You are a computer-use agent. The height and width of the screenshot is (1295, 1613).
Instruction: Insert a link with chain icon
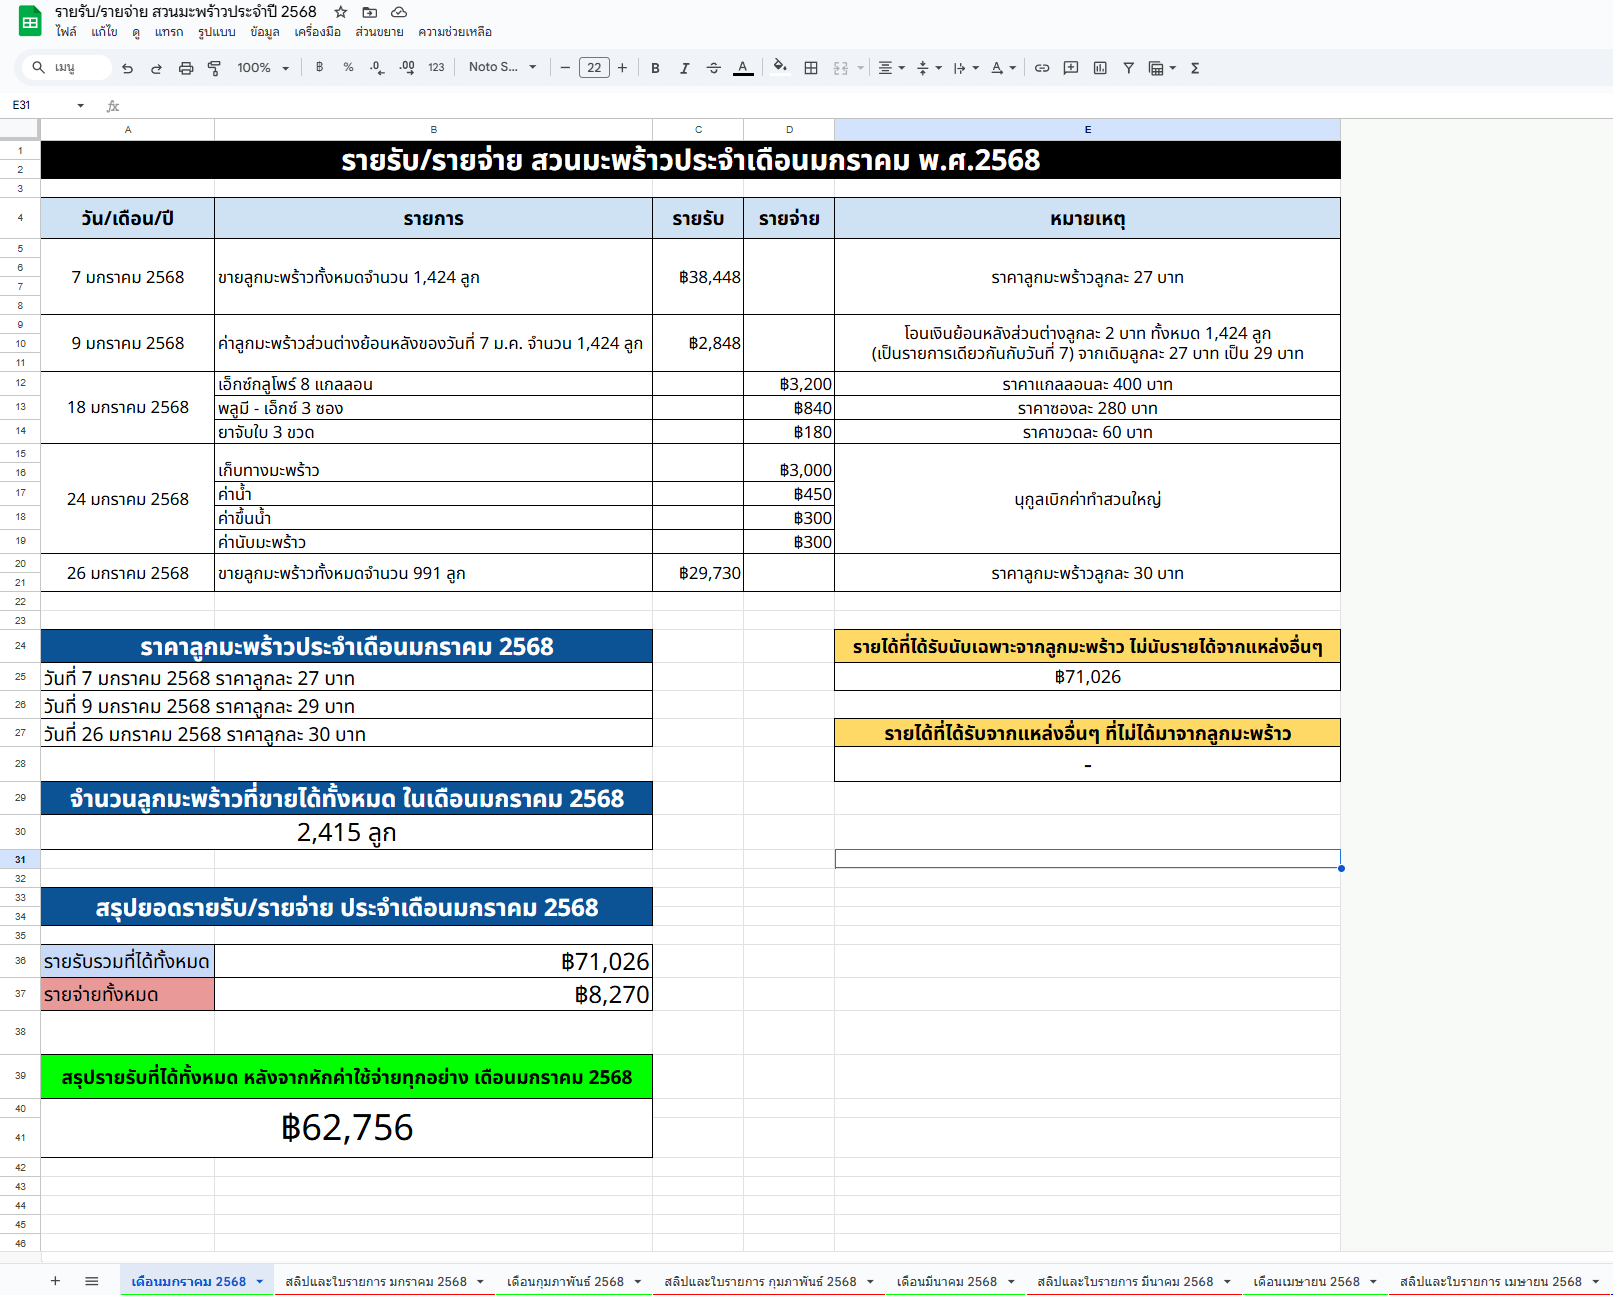[x=1042, y=68]
